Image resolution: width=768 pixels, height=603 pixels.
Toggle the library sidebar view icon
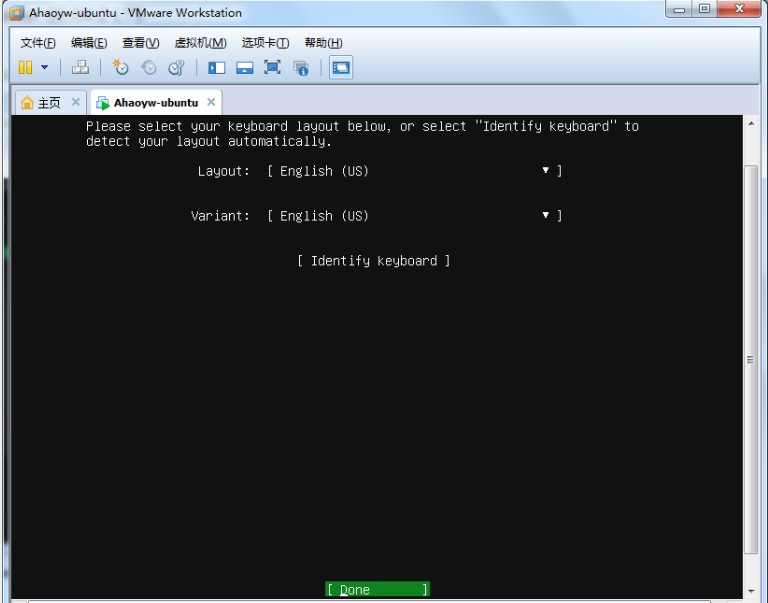point(216,67)
